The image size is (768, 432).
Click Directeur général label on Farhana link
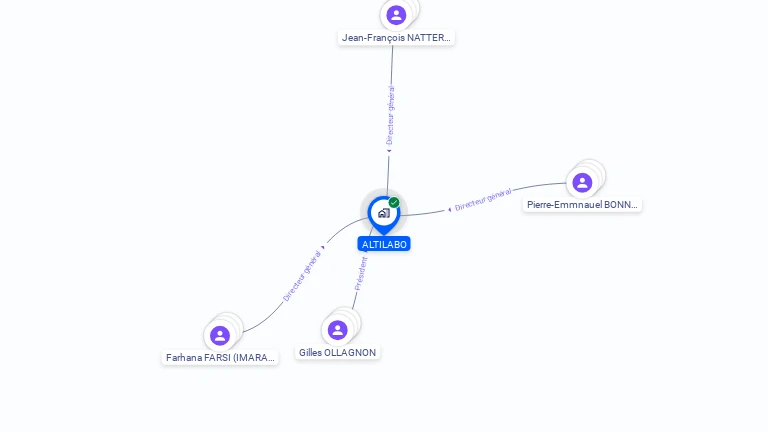(x=302, y=276)
